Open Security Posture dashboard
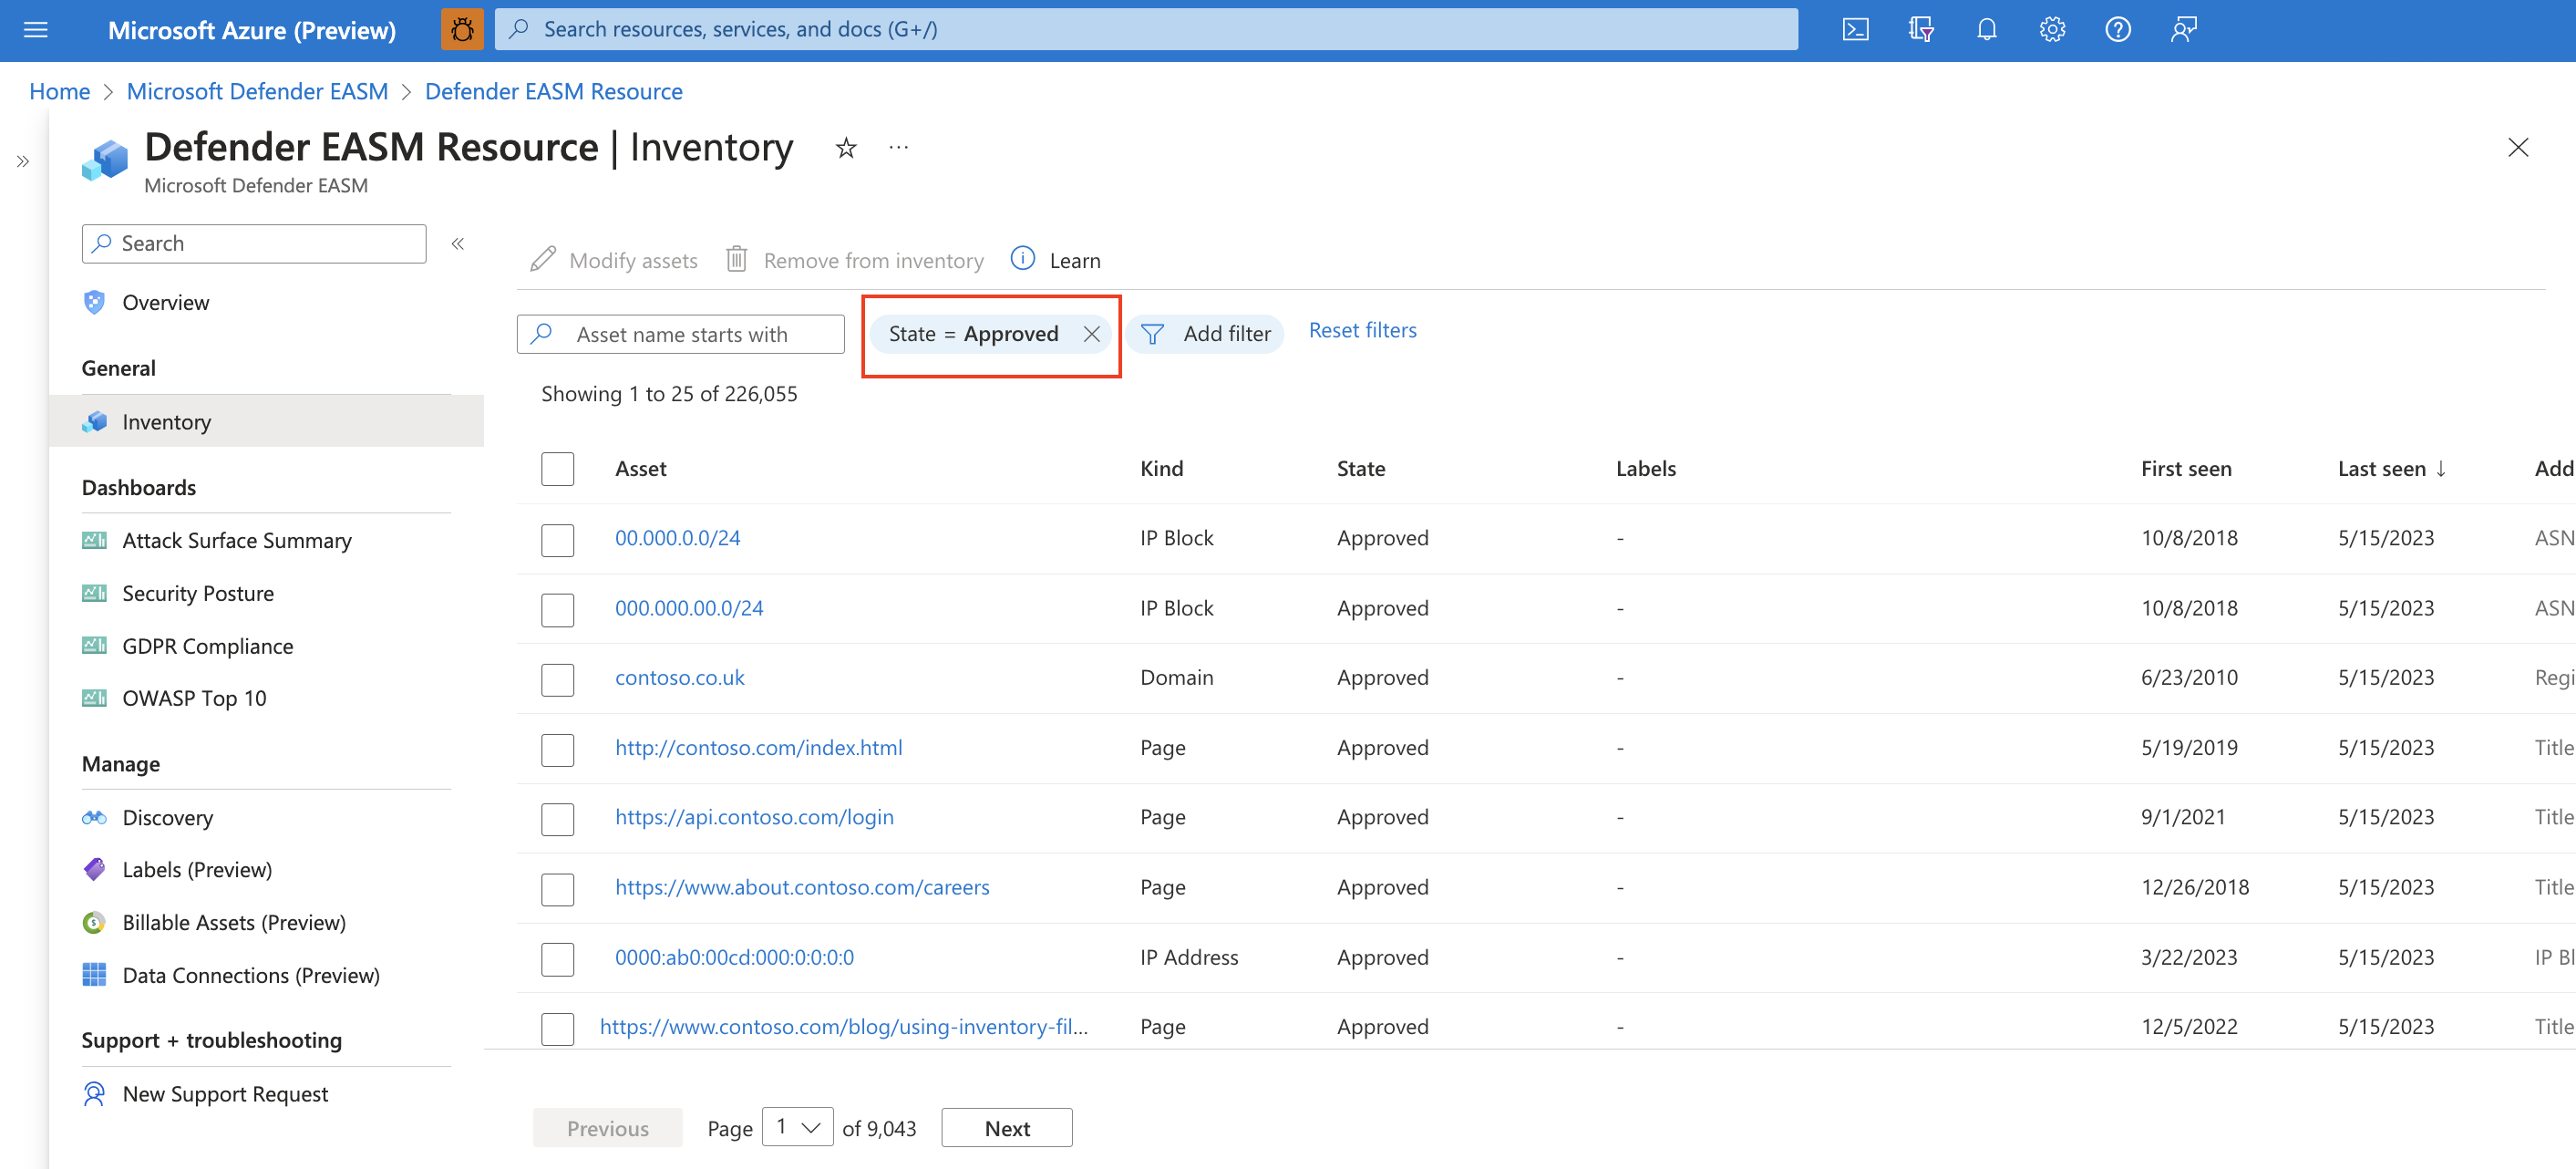Screen dimensions: 2576x1169 (197, 590)
